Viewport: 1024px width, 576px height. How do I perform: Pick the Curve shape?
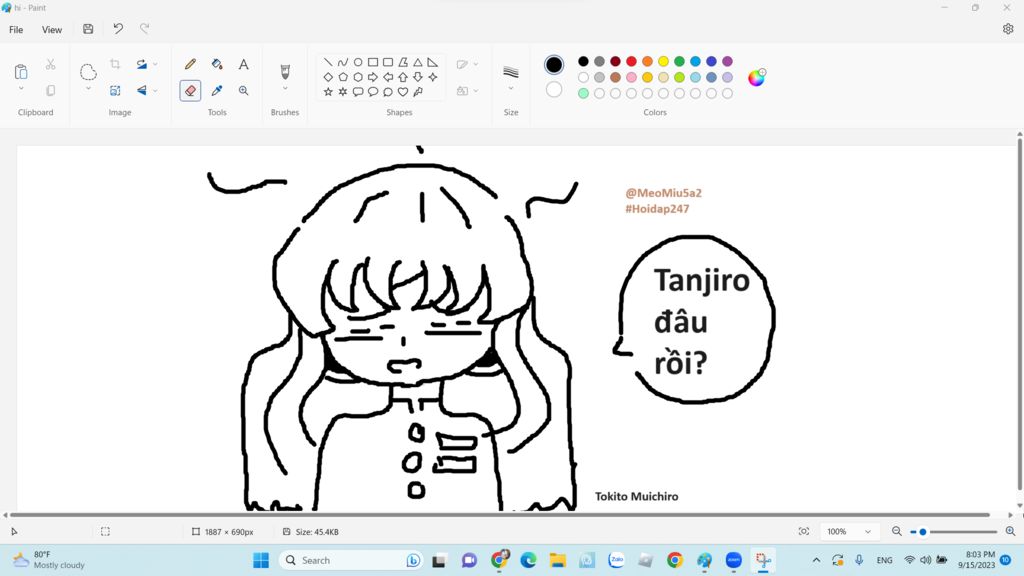click(343, 62)
